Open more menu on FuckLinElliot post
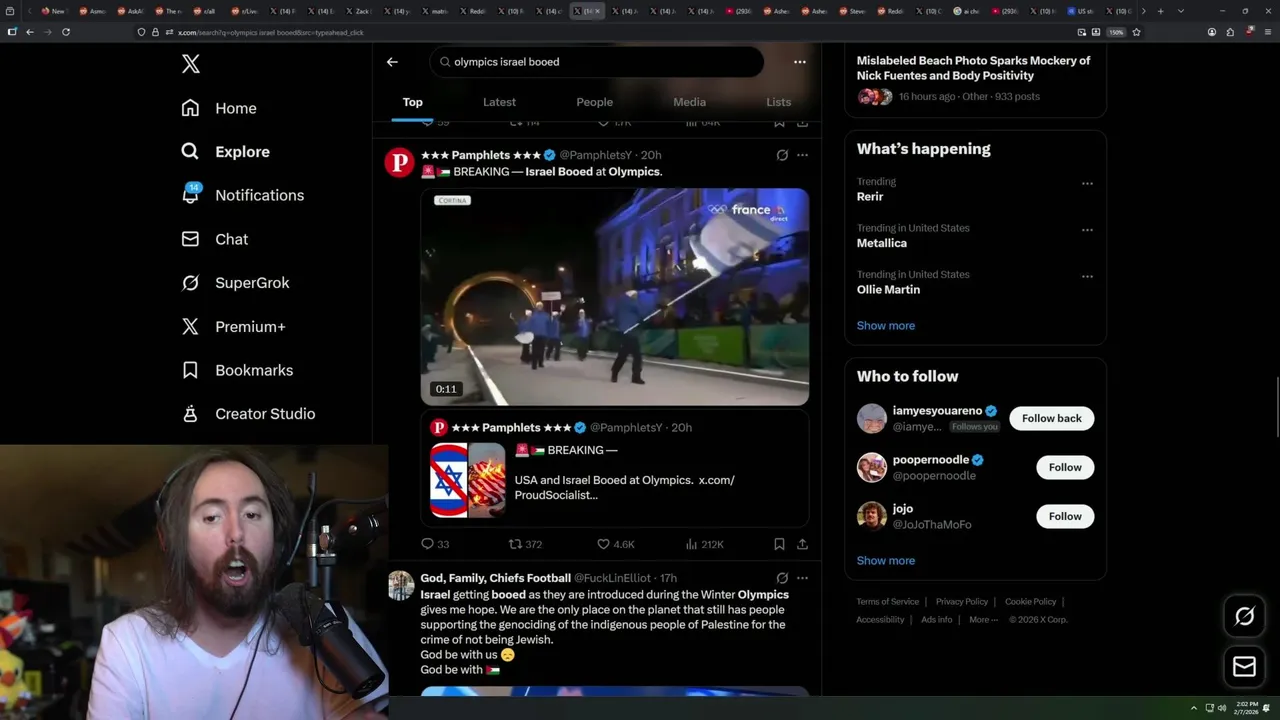Viewport: 1280px width, 720px height. [802, 578]
